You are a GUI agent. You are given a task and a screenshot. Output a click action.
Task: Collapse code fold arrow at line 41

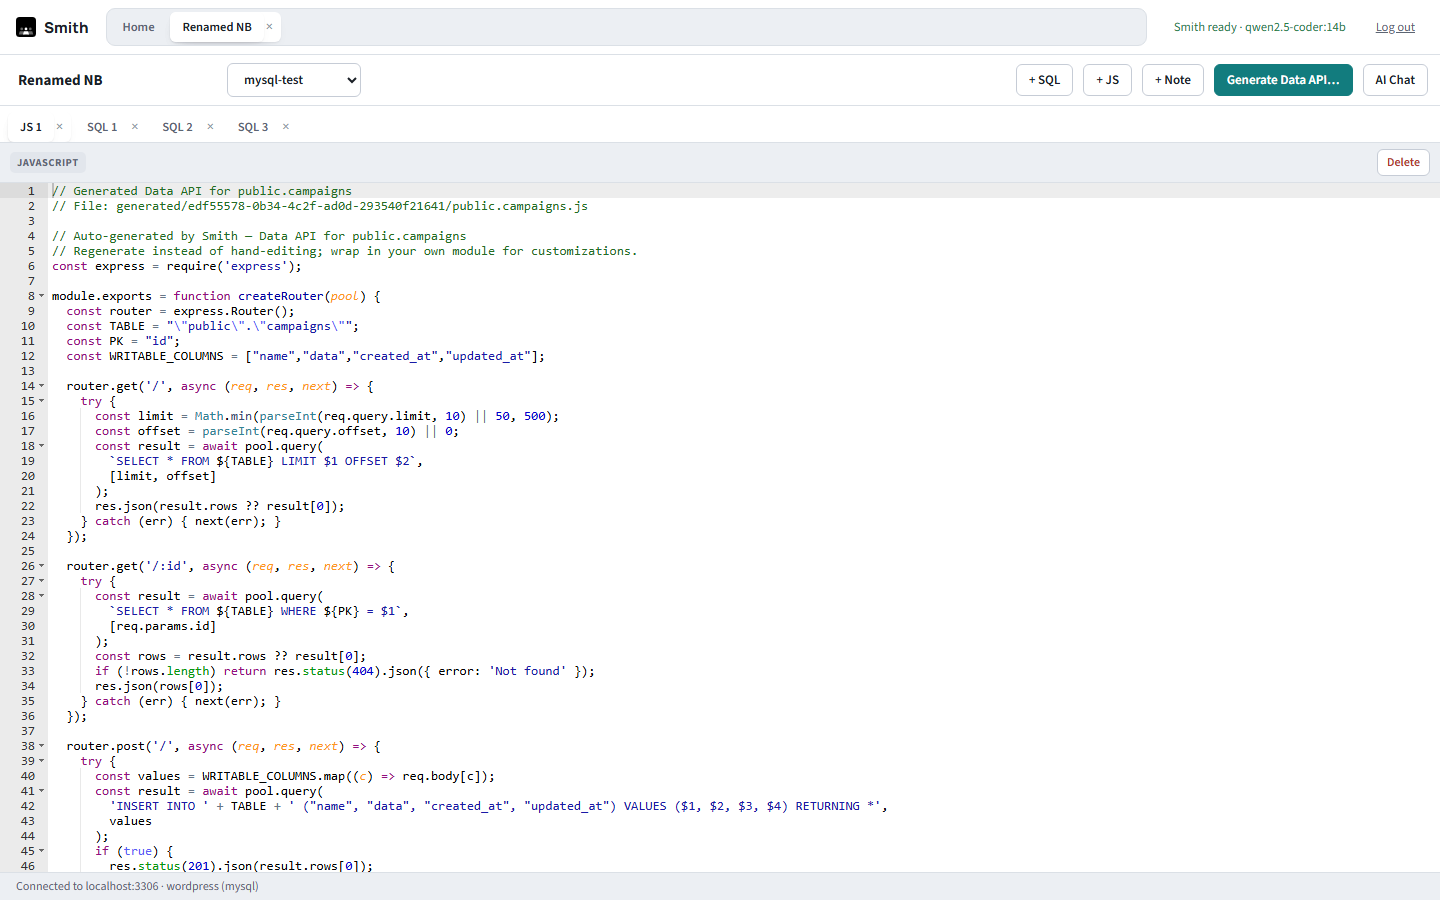(41, 791)
